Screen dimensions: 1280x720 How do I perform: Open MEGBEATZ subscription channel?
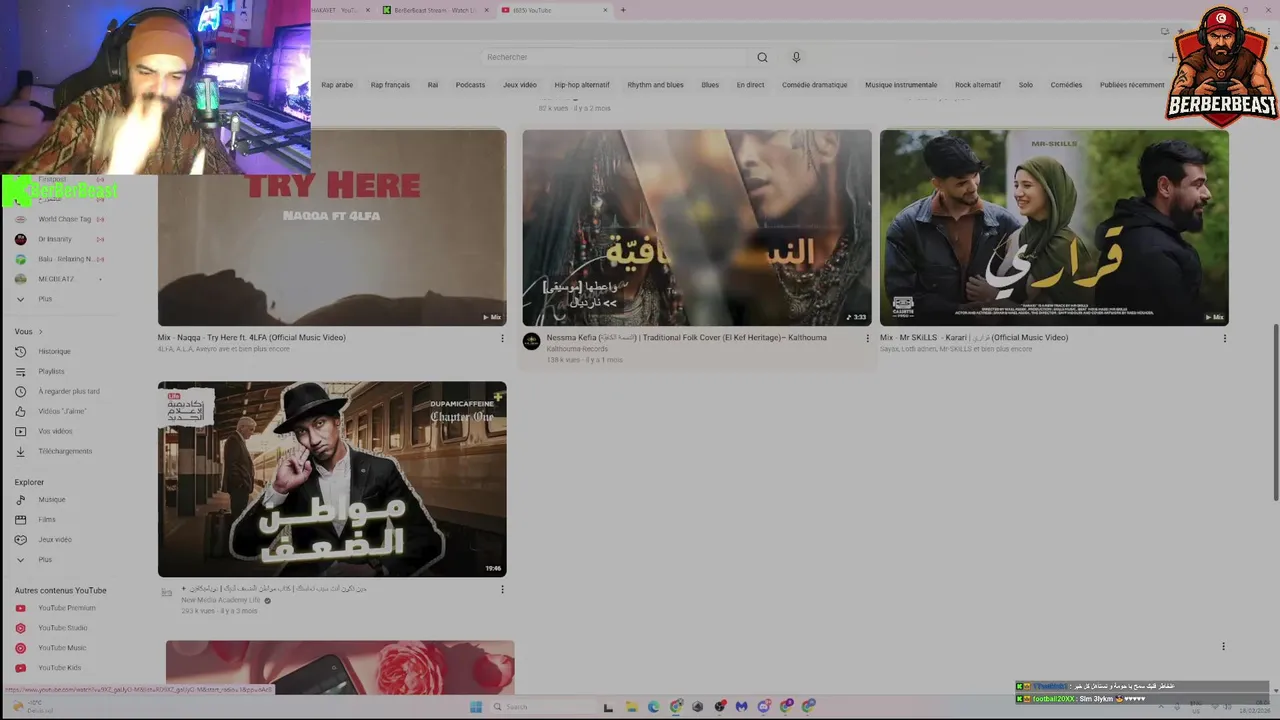56,279
